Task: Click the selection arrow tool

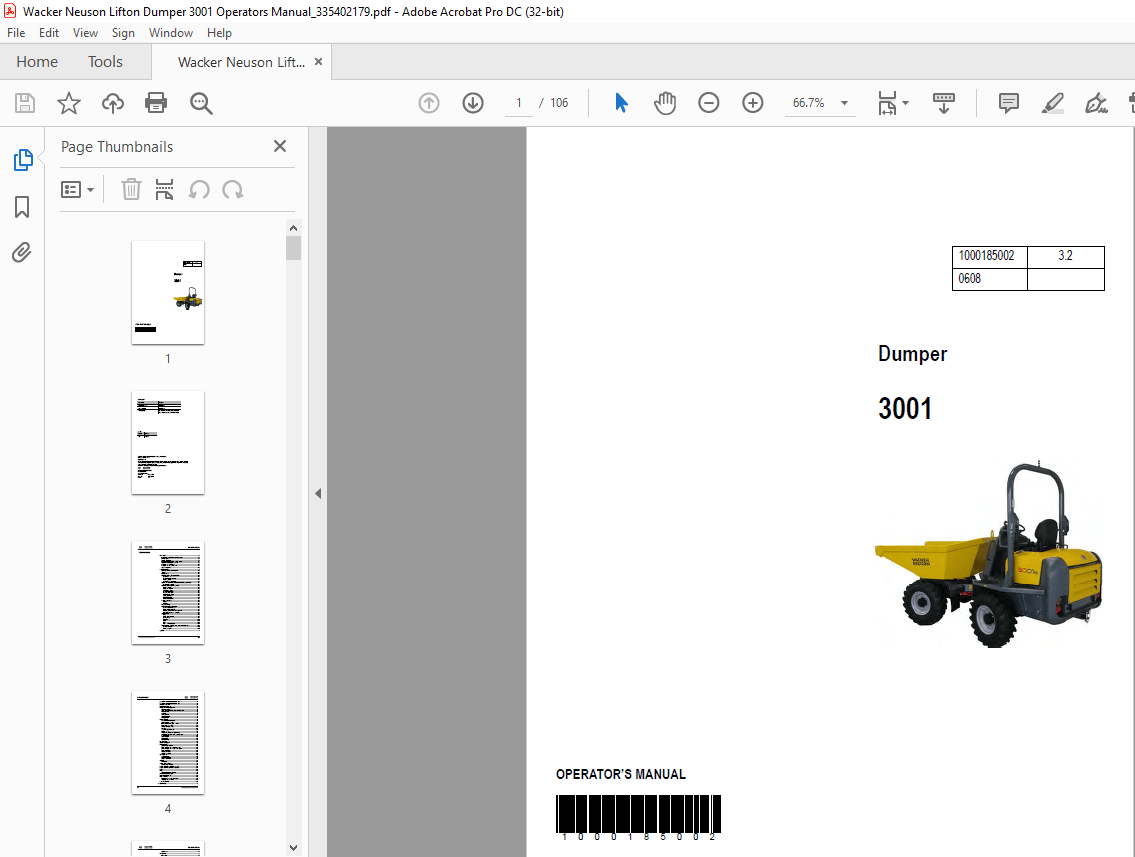Action: click(x=621, y=103)
